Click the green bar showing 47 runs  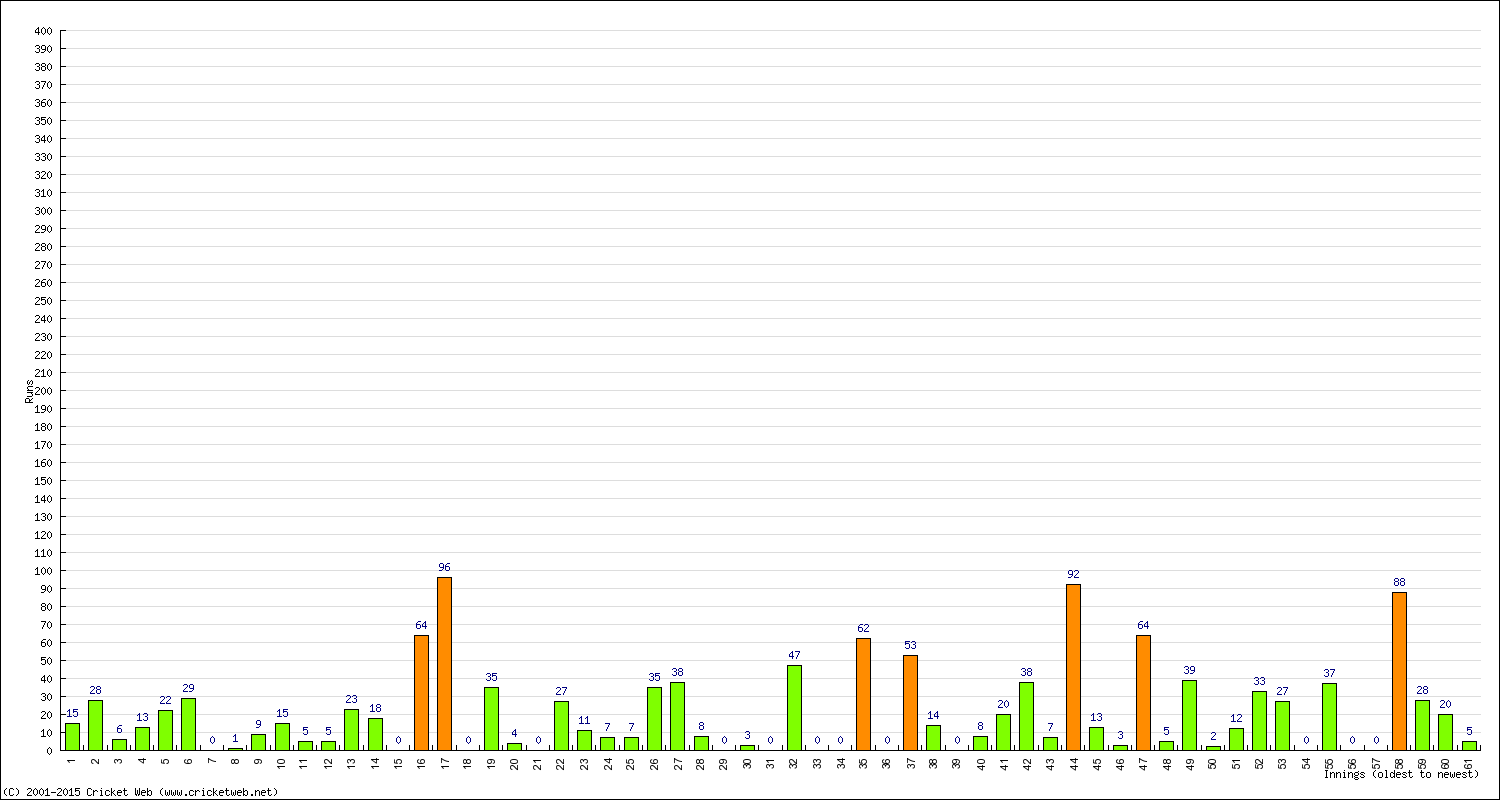794,707
